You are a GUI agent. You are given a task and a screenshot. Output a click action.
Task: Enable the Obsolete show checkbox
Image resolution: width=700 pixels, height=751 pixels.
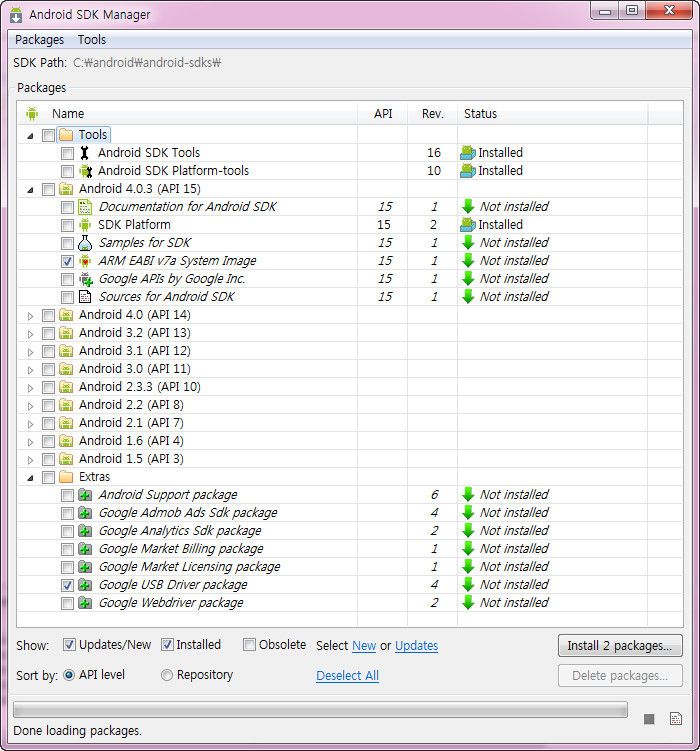(249, 645)
